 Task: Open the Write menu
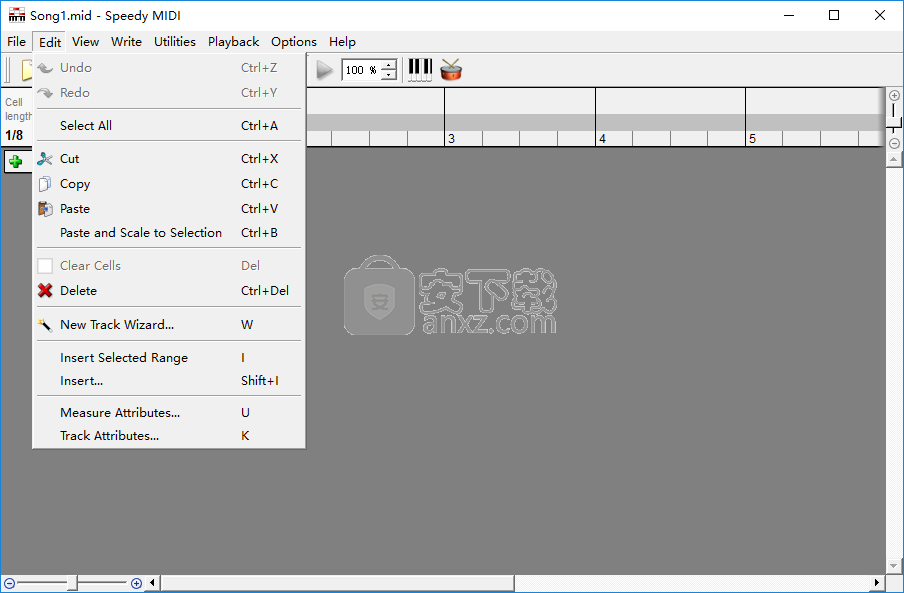point(126,41)
